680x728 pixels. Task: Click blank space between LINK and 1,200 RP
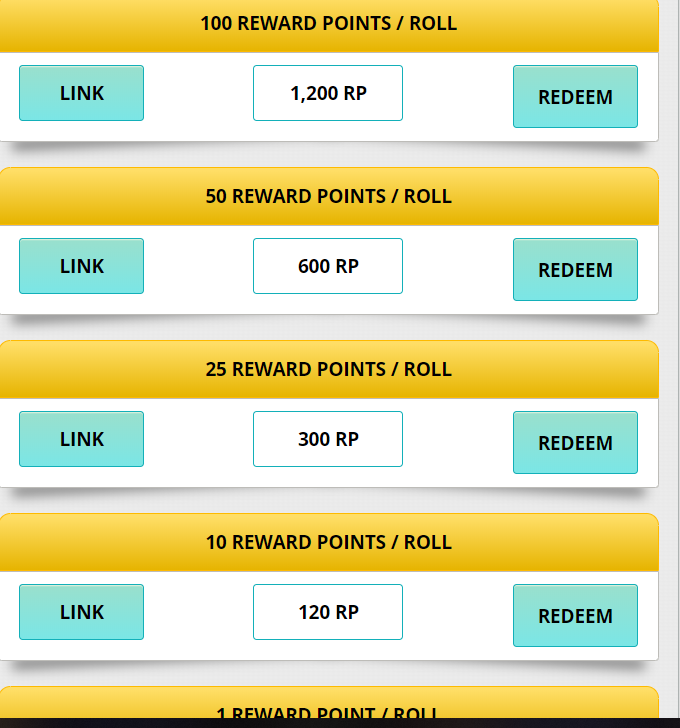coord(198,93)
